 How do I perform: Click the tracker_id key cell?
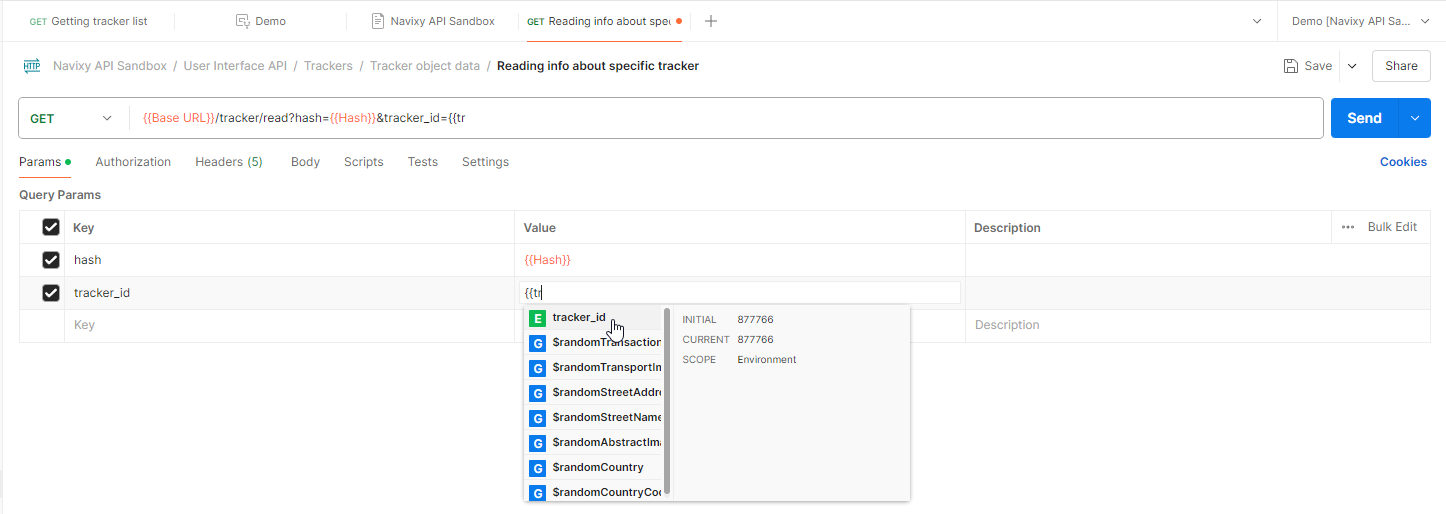click(x=289, y=293)
